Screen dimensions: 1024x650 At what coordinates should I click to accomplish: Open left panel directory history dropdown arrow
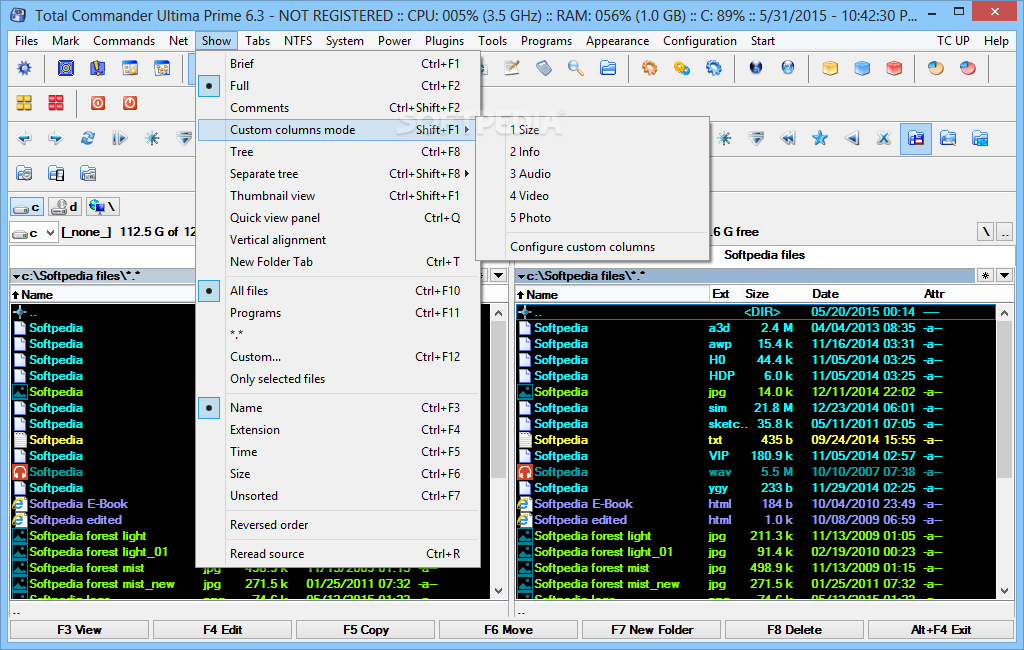(498, 276)
